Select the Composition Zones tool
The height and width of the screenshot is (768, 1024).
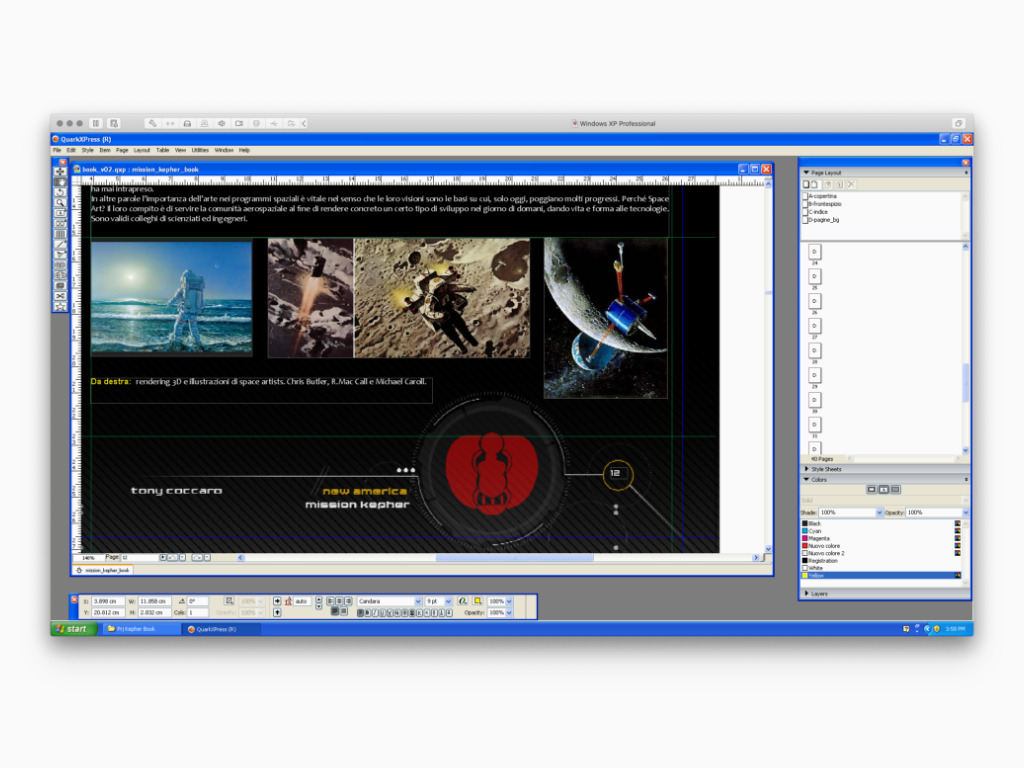click(x=60, y=286)
